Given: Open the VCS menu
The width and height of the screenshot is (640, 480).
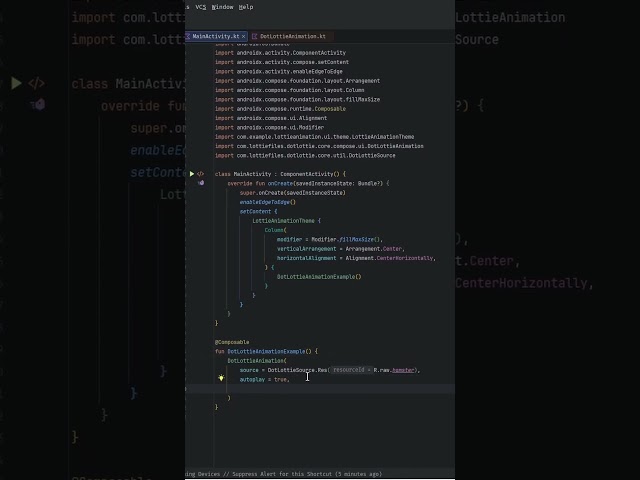Looking at the screenshot, I should pyautogui.click(x=200, y=7).
